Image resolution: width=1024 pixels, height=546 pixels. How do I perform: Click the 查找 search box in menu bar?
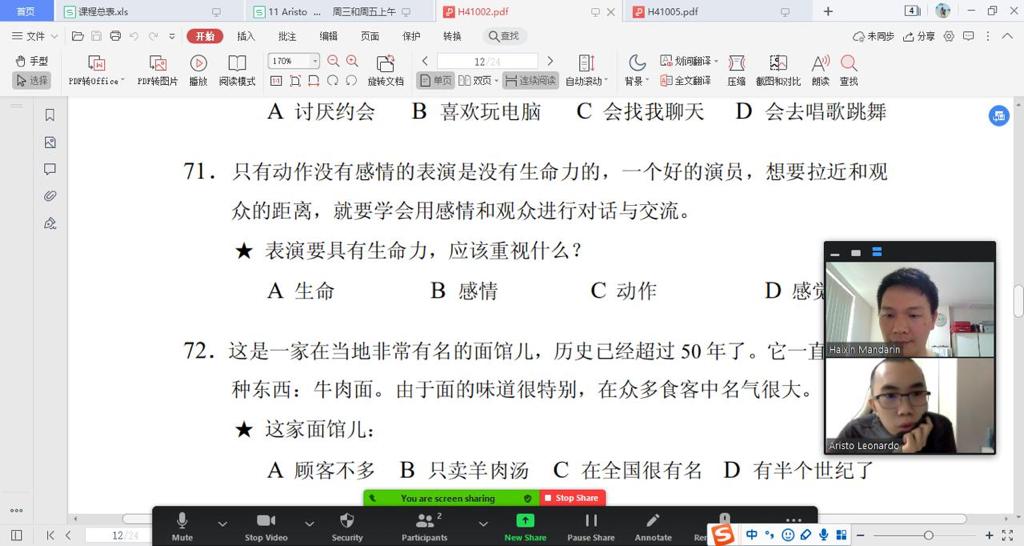coord(504,36)
